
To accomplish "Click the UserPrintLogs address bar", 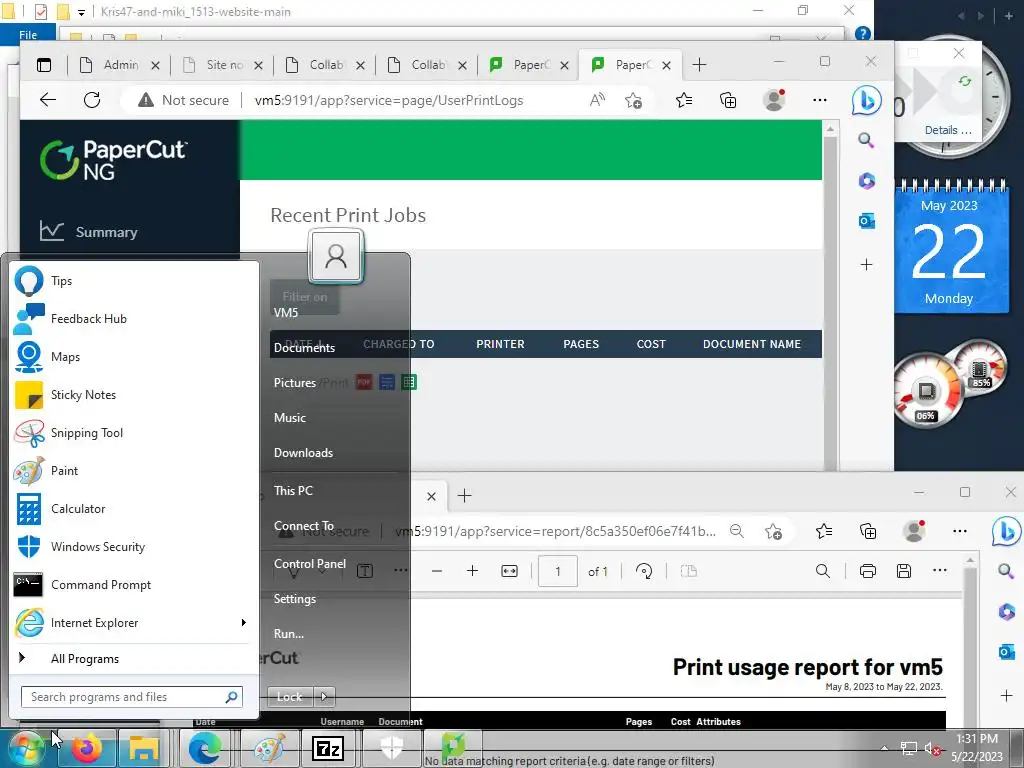I will pos(389,101).
